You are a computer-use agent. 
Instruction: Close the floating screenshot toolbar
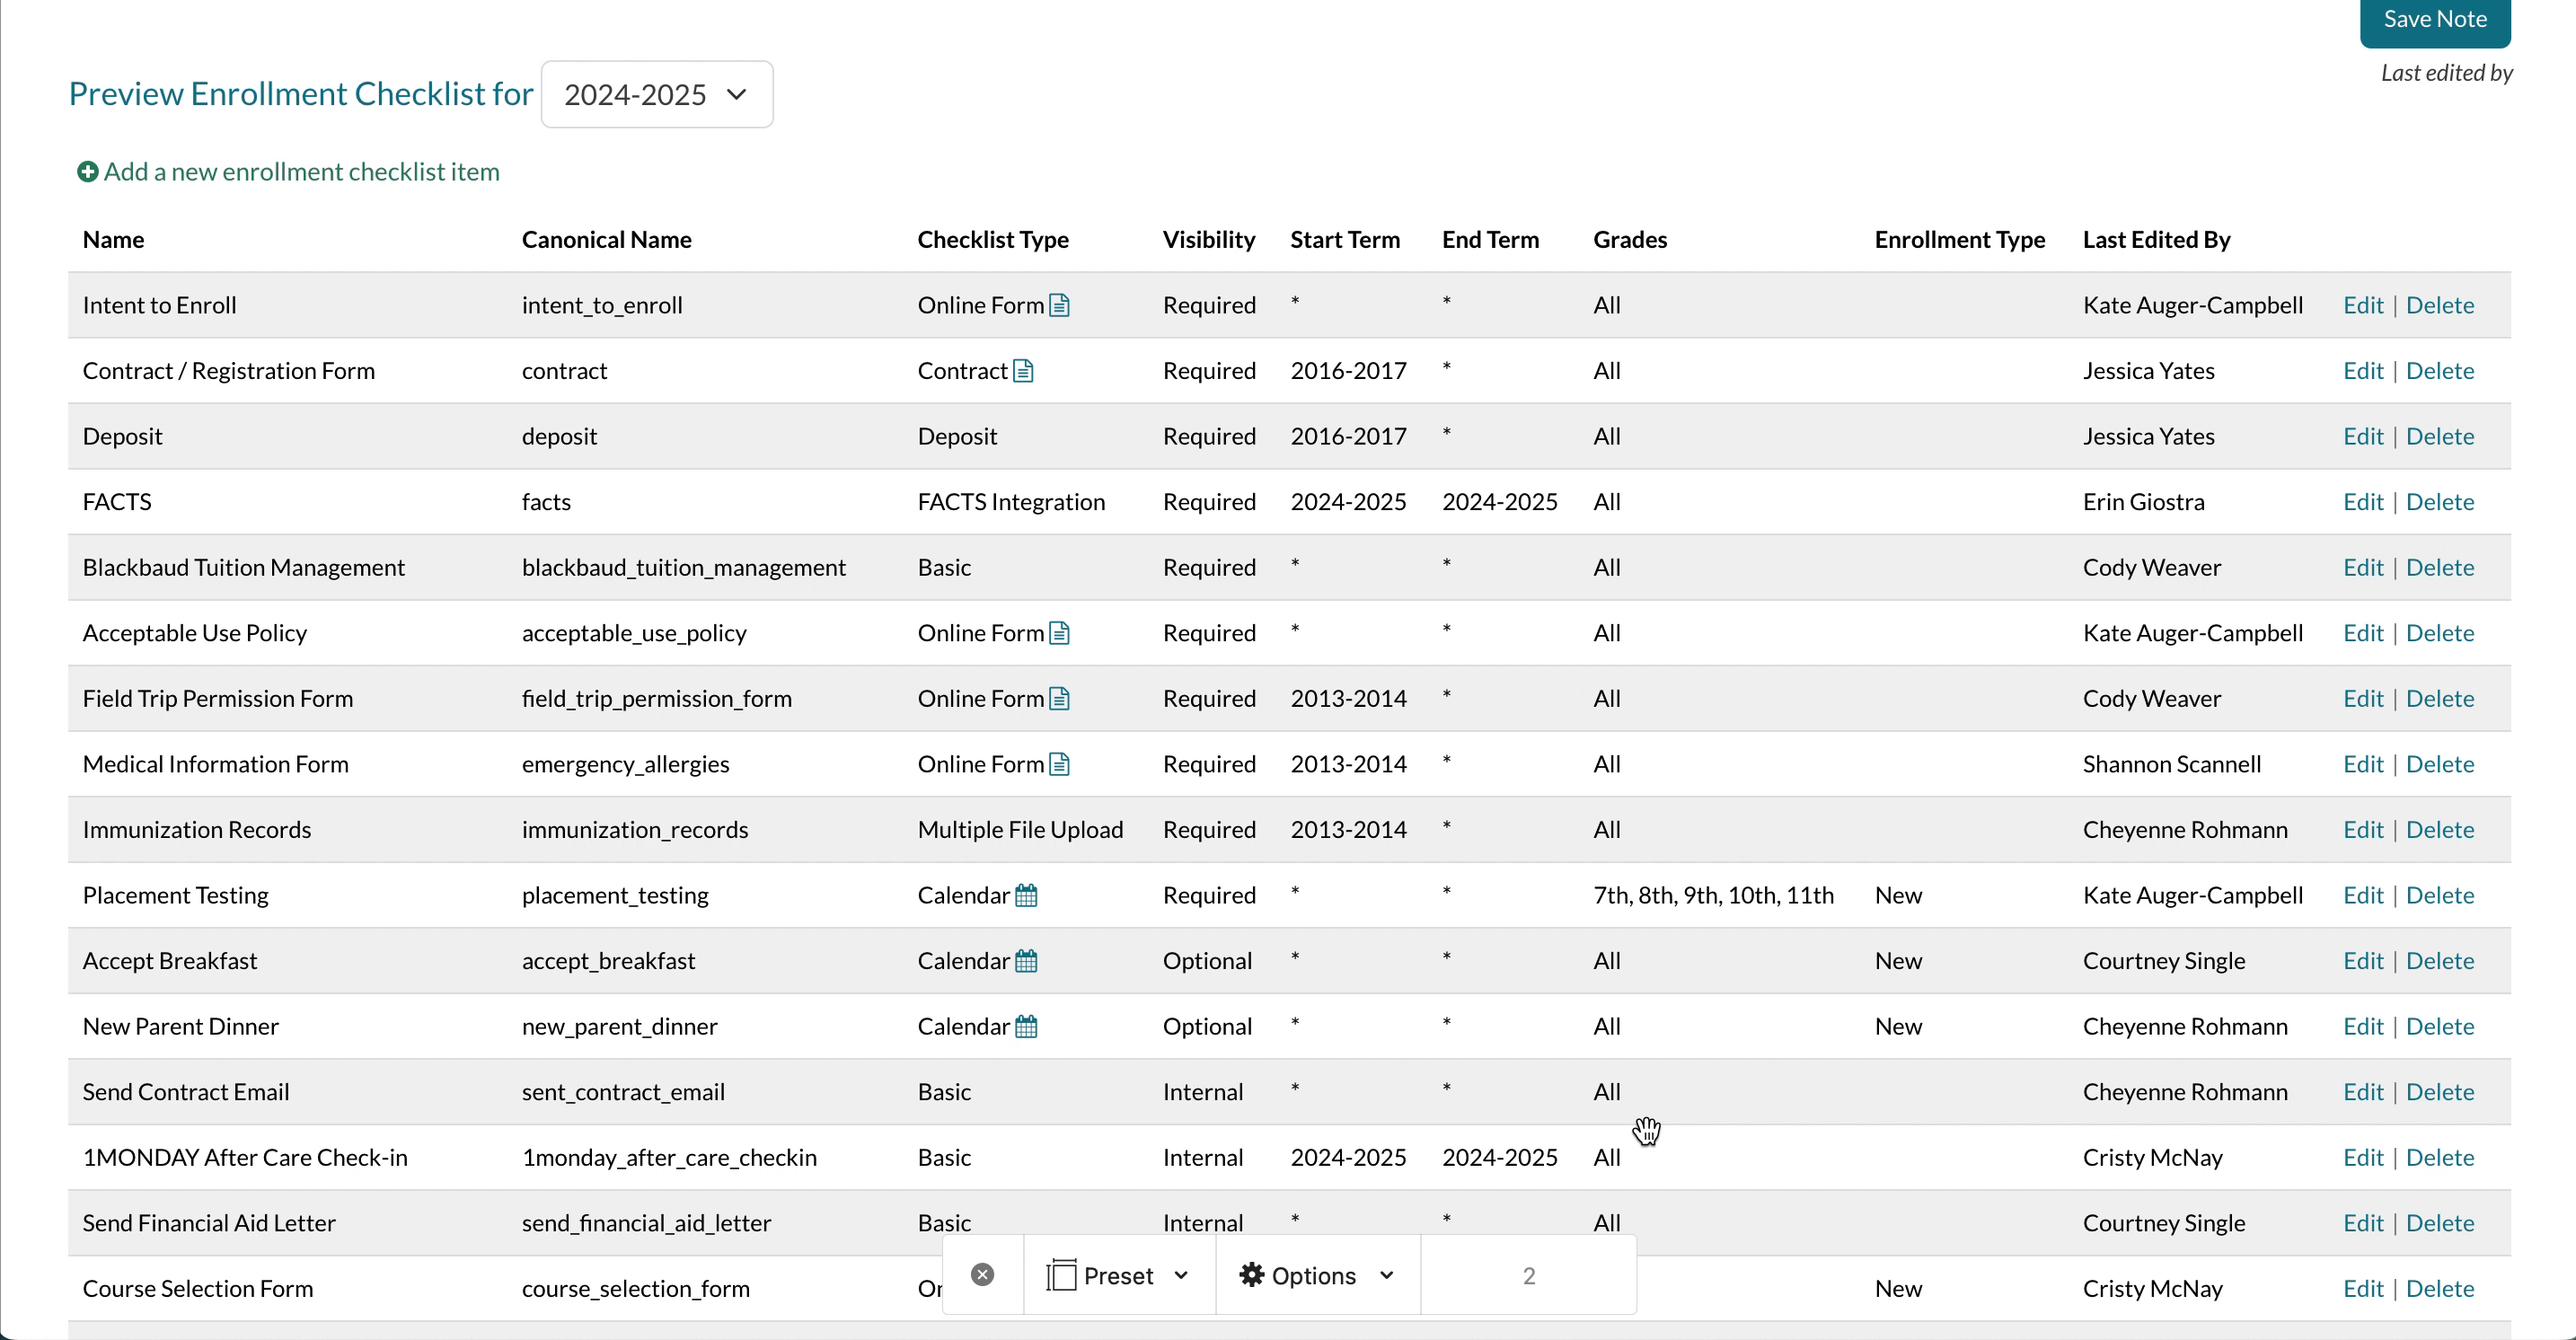click(982, 1275)
